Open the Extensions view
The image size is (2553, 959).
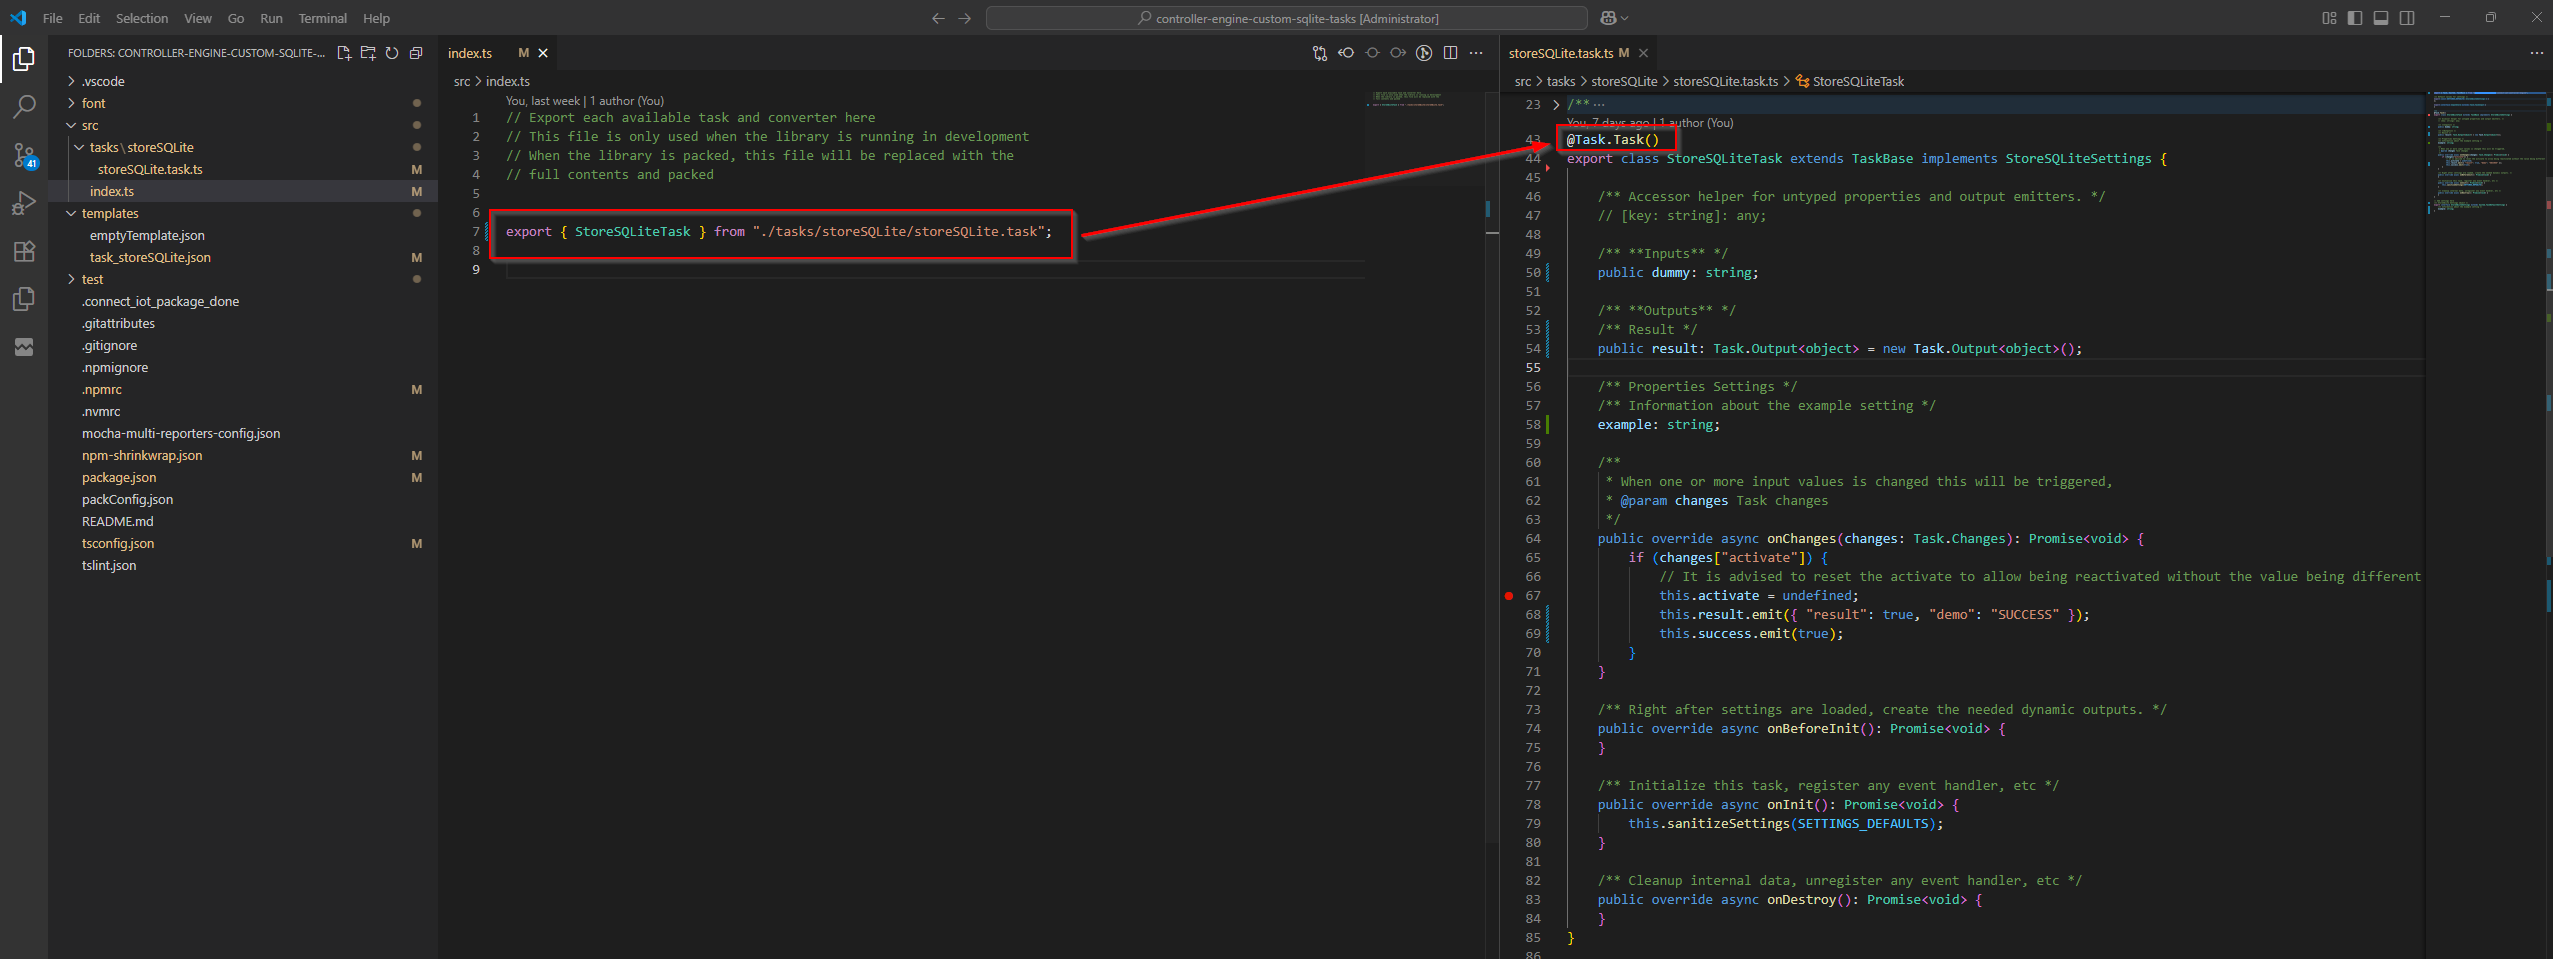coord(24,251)
